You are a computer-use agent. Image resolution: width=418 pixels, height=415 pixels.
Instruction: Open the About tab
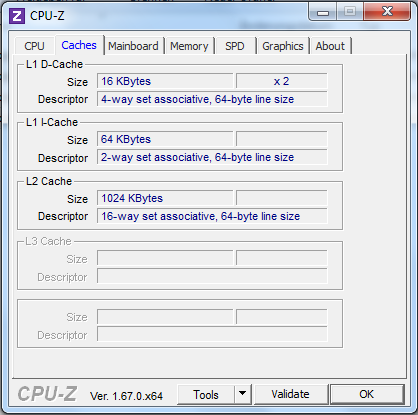tap(330, 46)
